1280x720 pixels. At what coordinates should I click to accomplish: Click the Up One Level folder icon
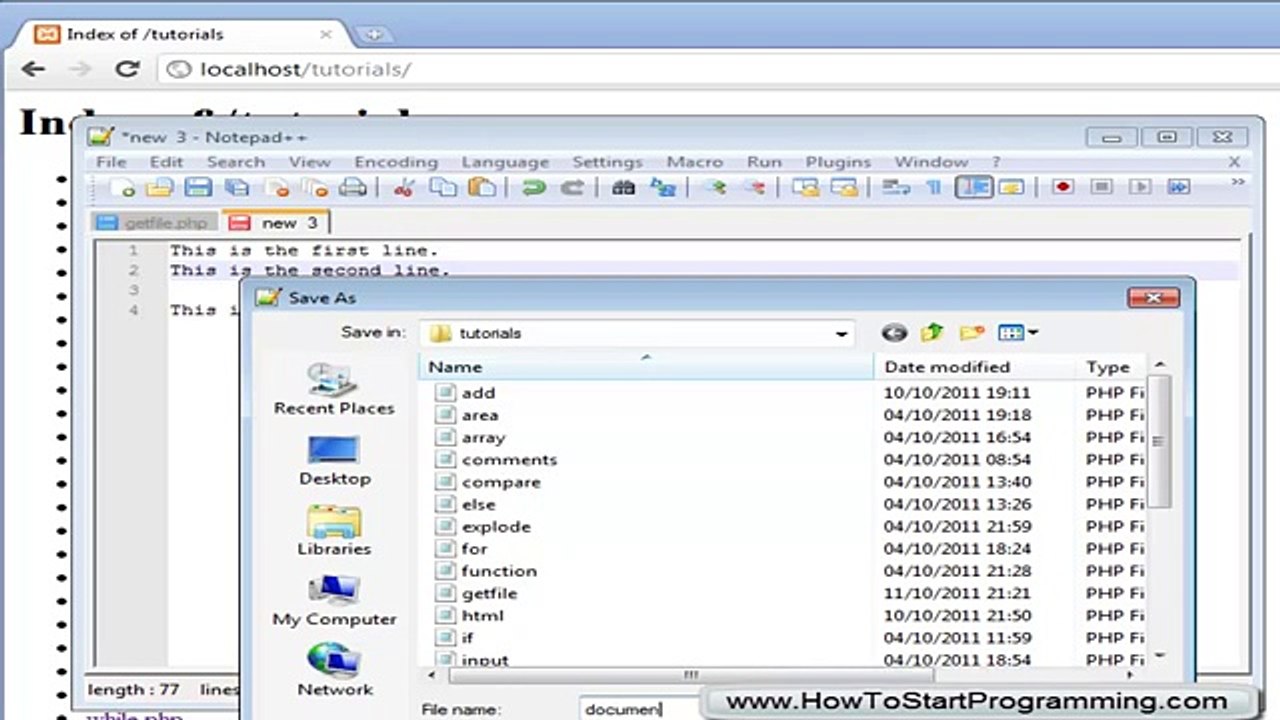tap(933, 333)
